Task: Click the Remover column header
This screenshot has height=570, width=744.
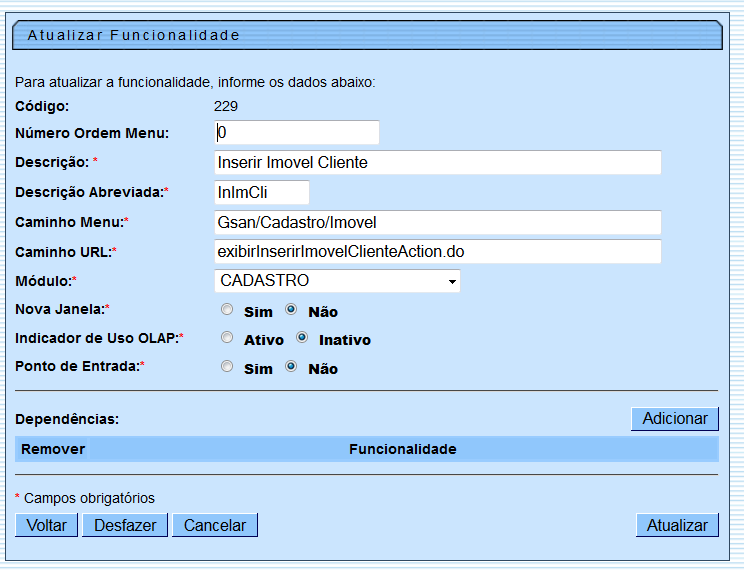Action: coord(53,449)
